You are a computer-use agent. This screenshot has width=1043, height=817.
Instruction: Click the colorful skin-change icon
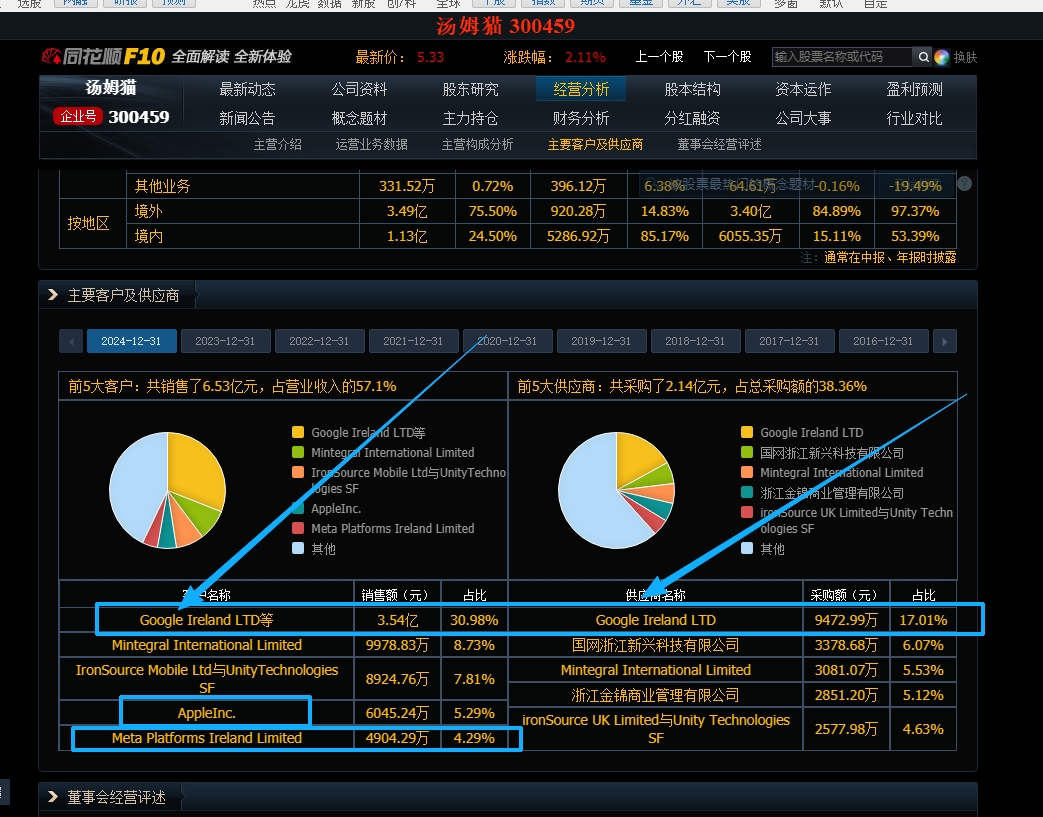tap(941, 57)
